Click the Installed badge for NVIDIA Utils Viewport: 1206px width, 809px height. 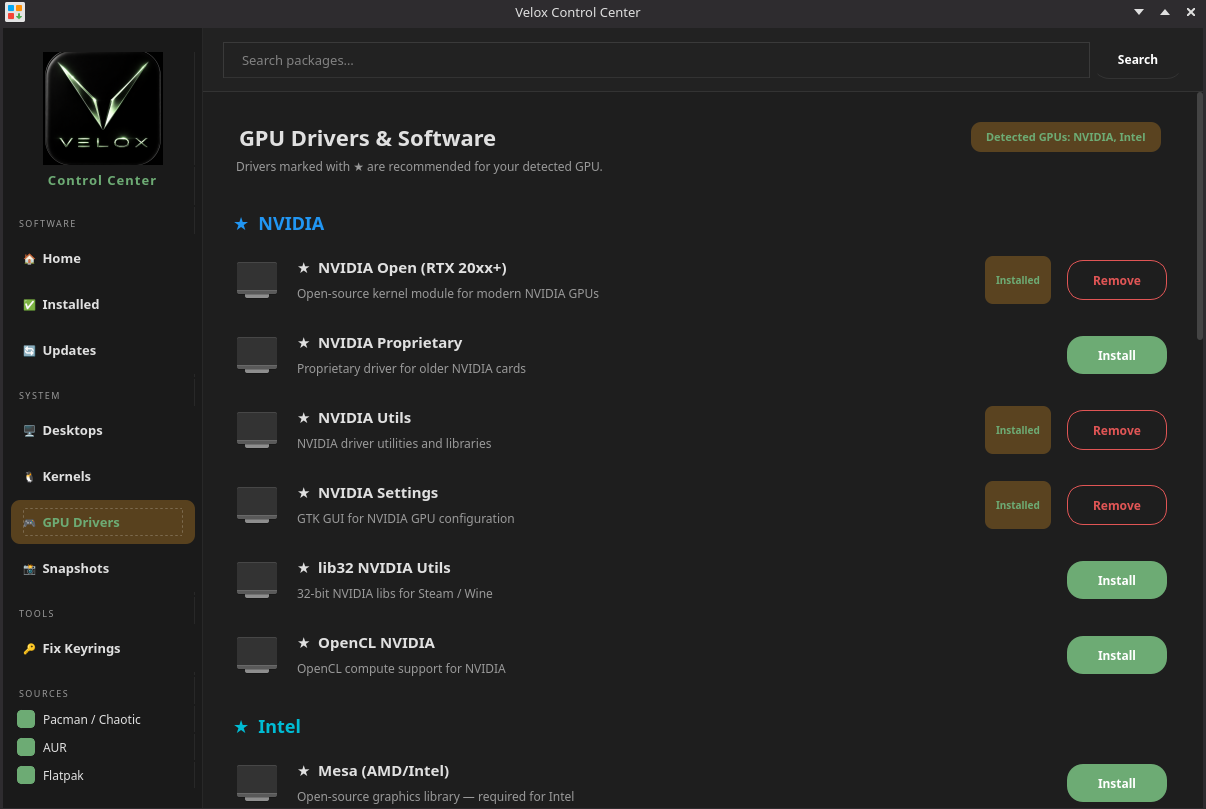click(1018, 430)
